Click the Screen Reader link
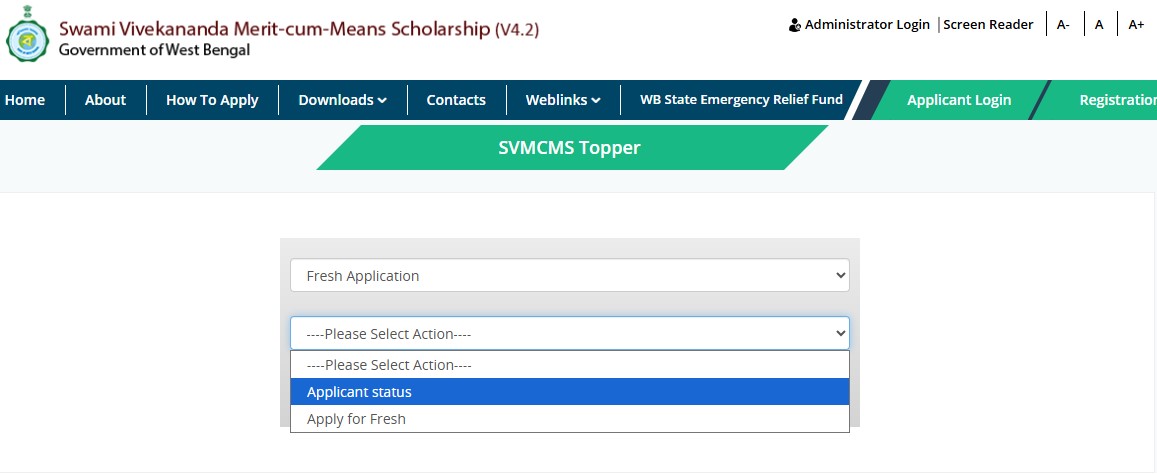1157x475 pixels. click(988, 24)
